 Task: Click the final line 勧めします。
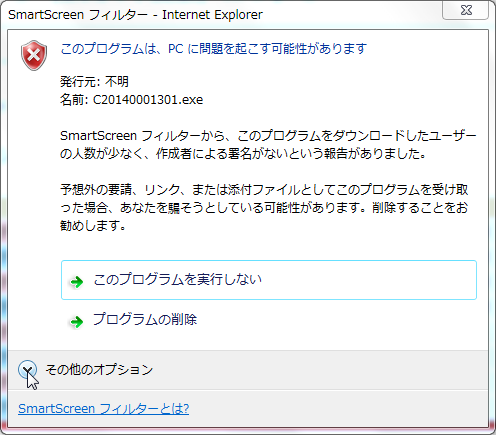pyautogui.click(x=93, y=226)
